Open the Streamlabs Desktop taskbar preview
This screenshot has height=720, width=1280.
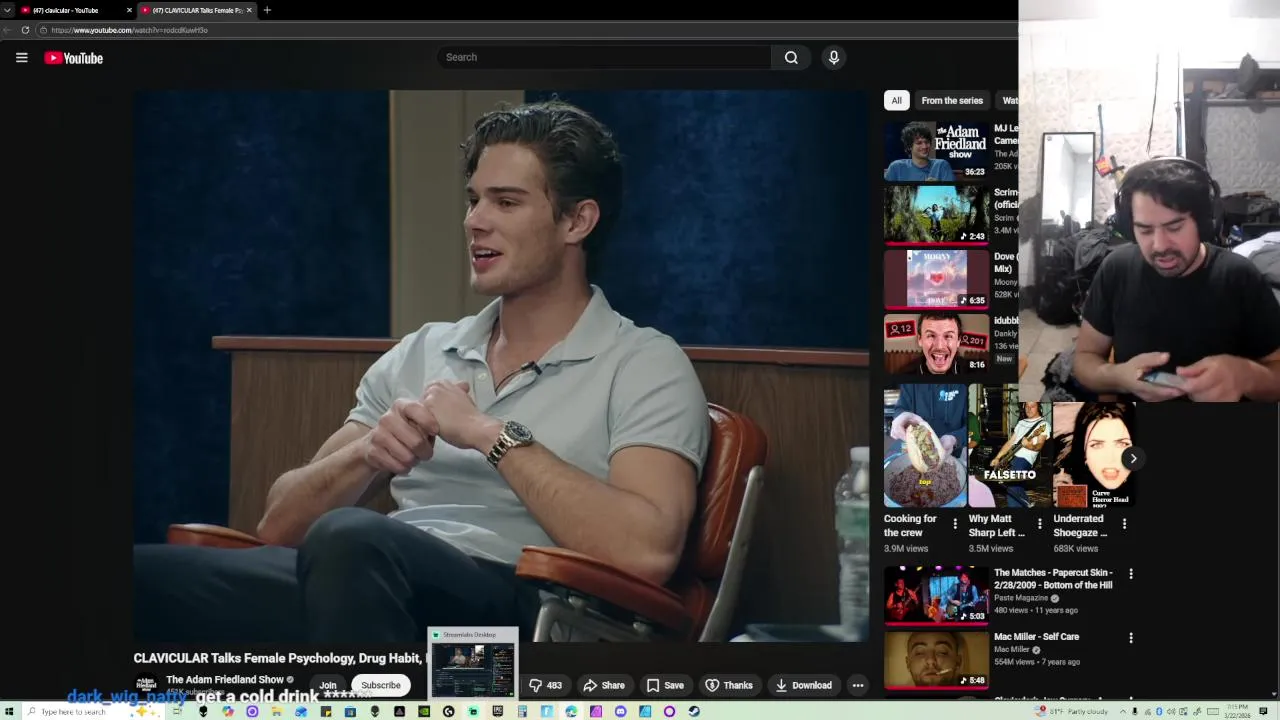[473, 663]
